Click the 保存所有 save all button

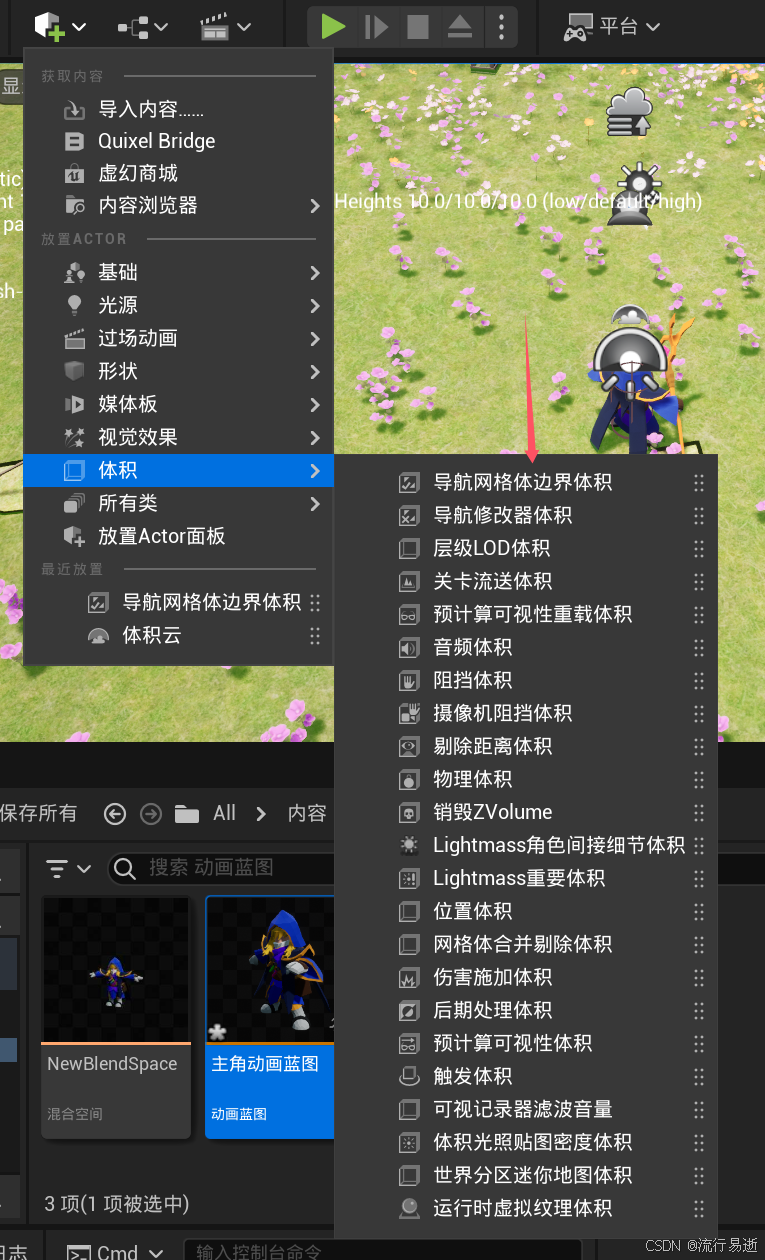pos(38,813)
